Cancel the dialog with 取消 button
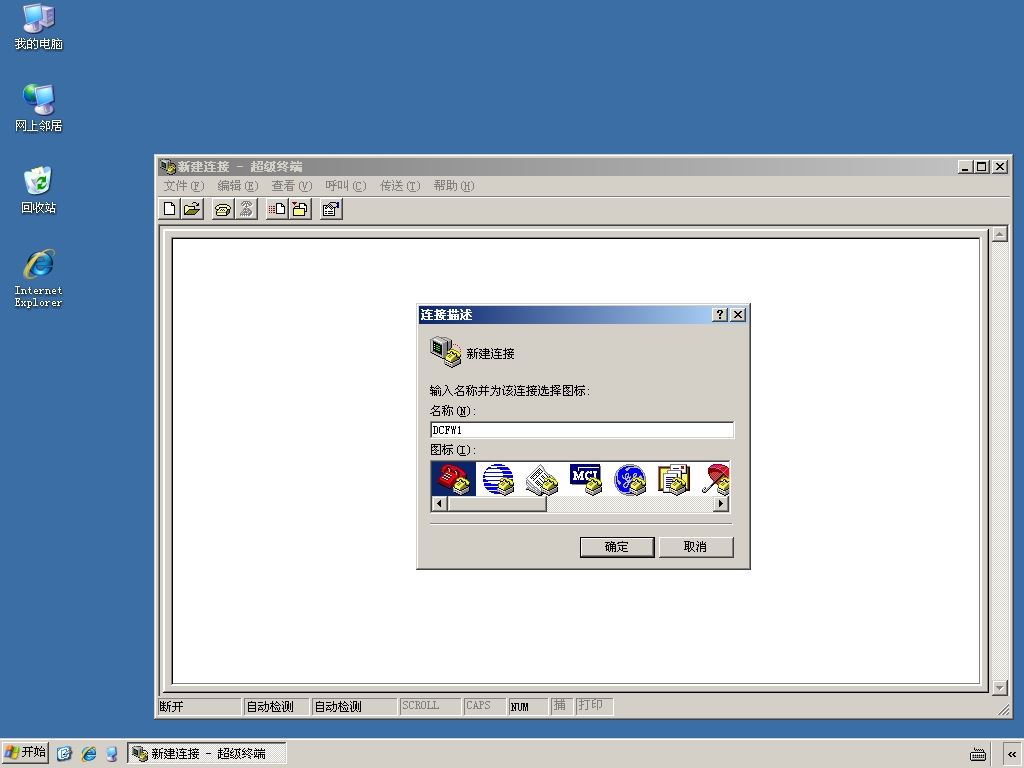1024x768 pixels. pos(696,547)
